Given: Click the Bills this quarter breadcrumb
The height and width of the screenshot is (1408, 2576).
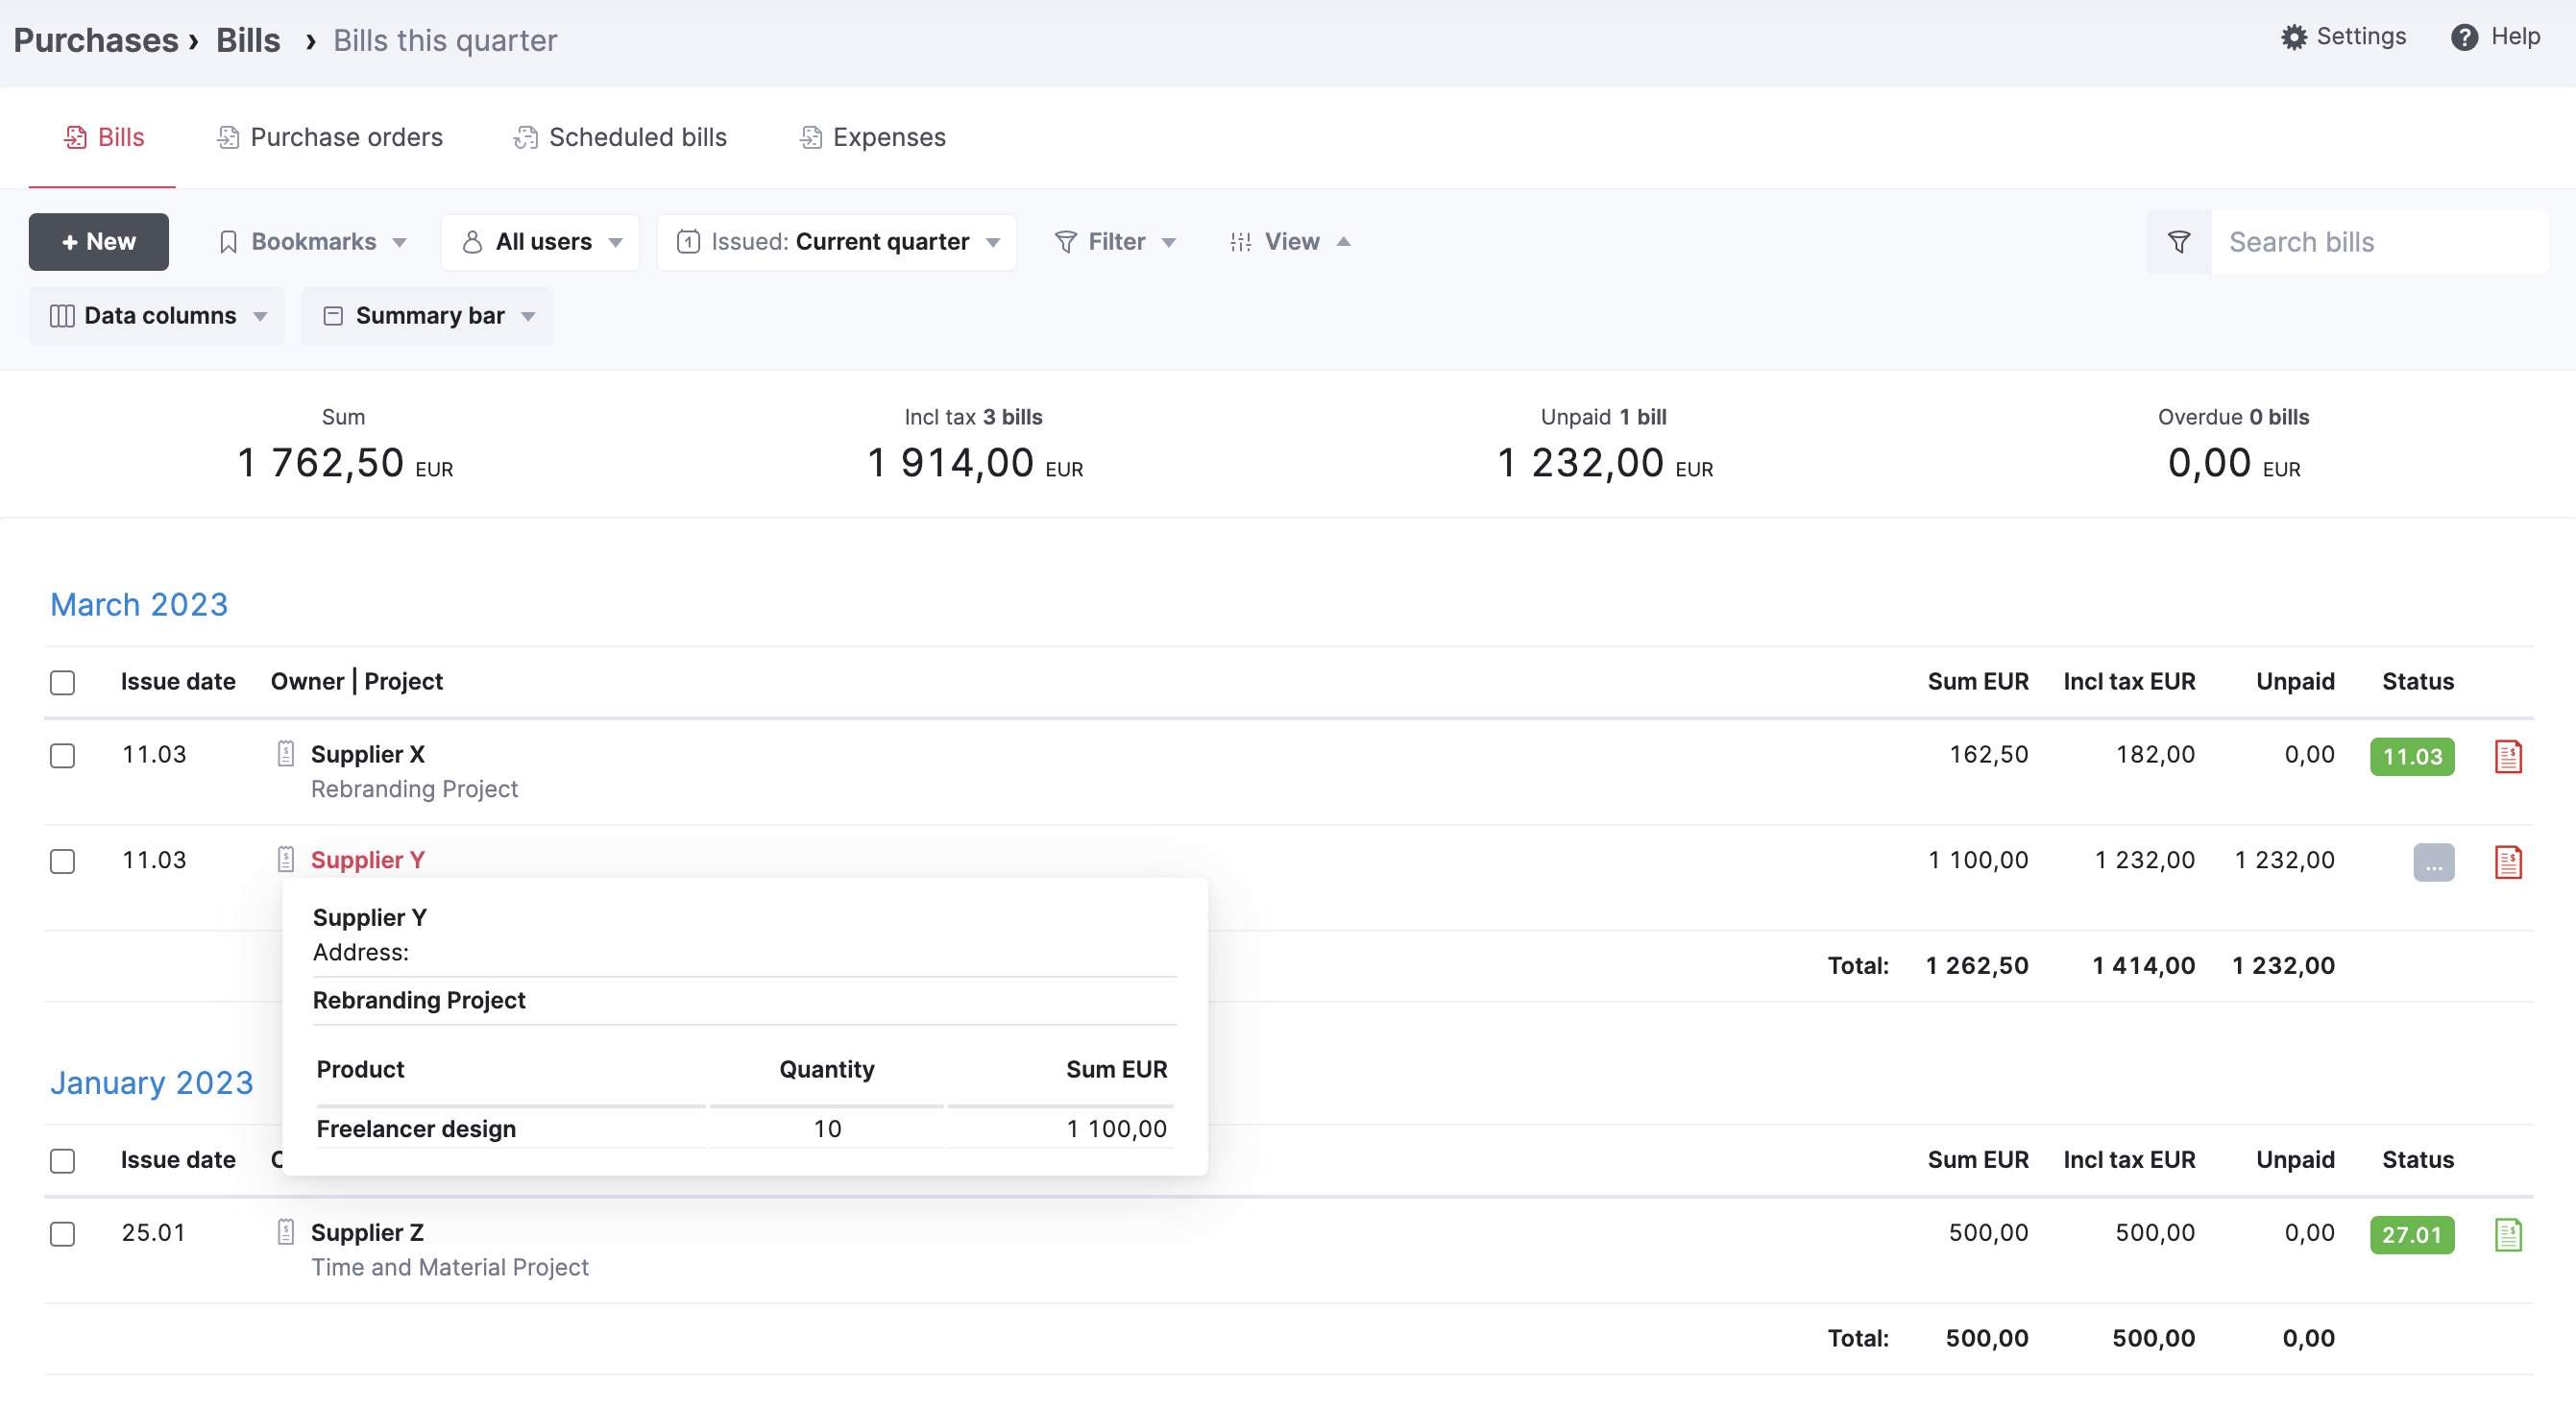Looking at the screenshot, I should coord(445,40).
